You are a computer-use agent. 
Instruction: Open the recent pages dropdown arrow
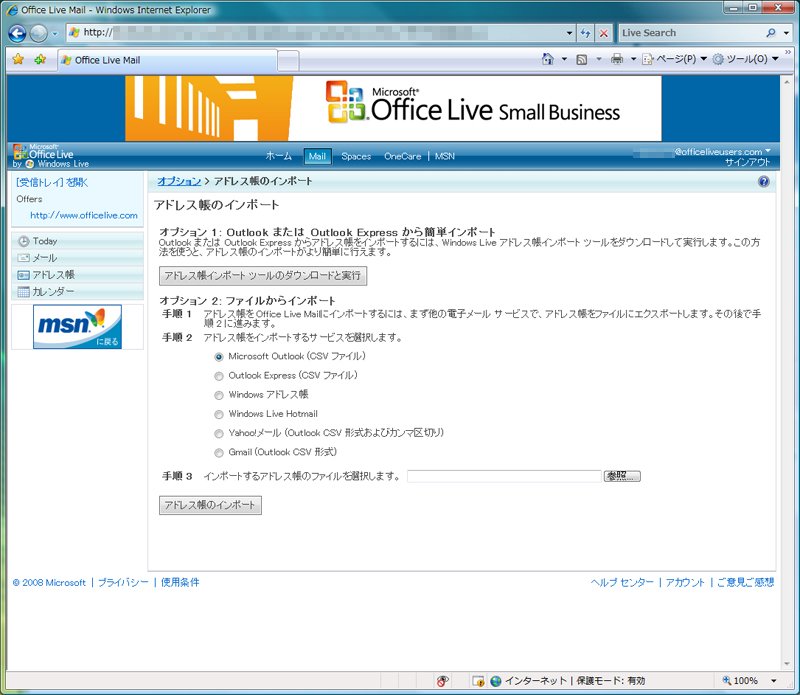[55, 34]
